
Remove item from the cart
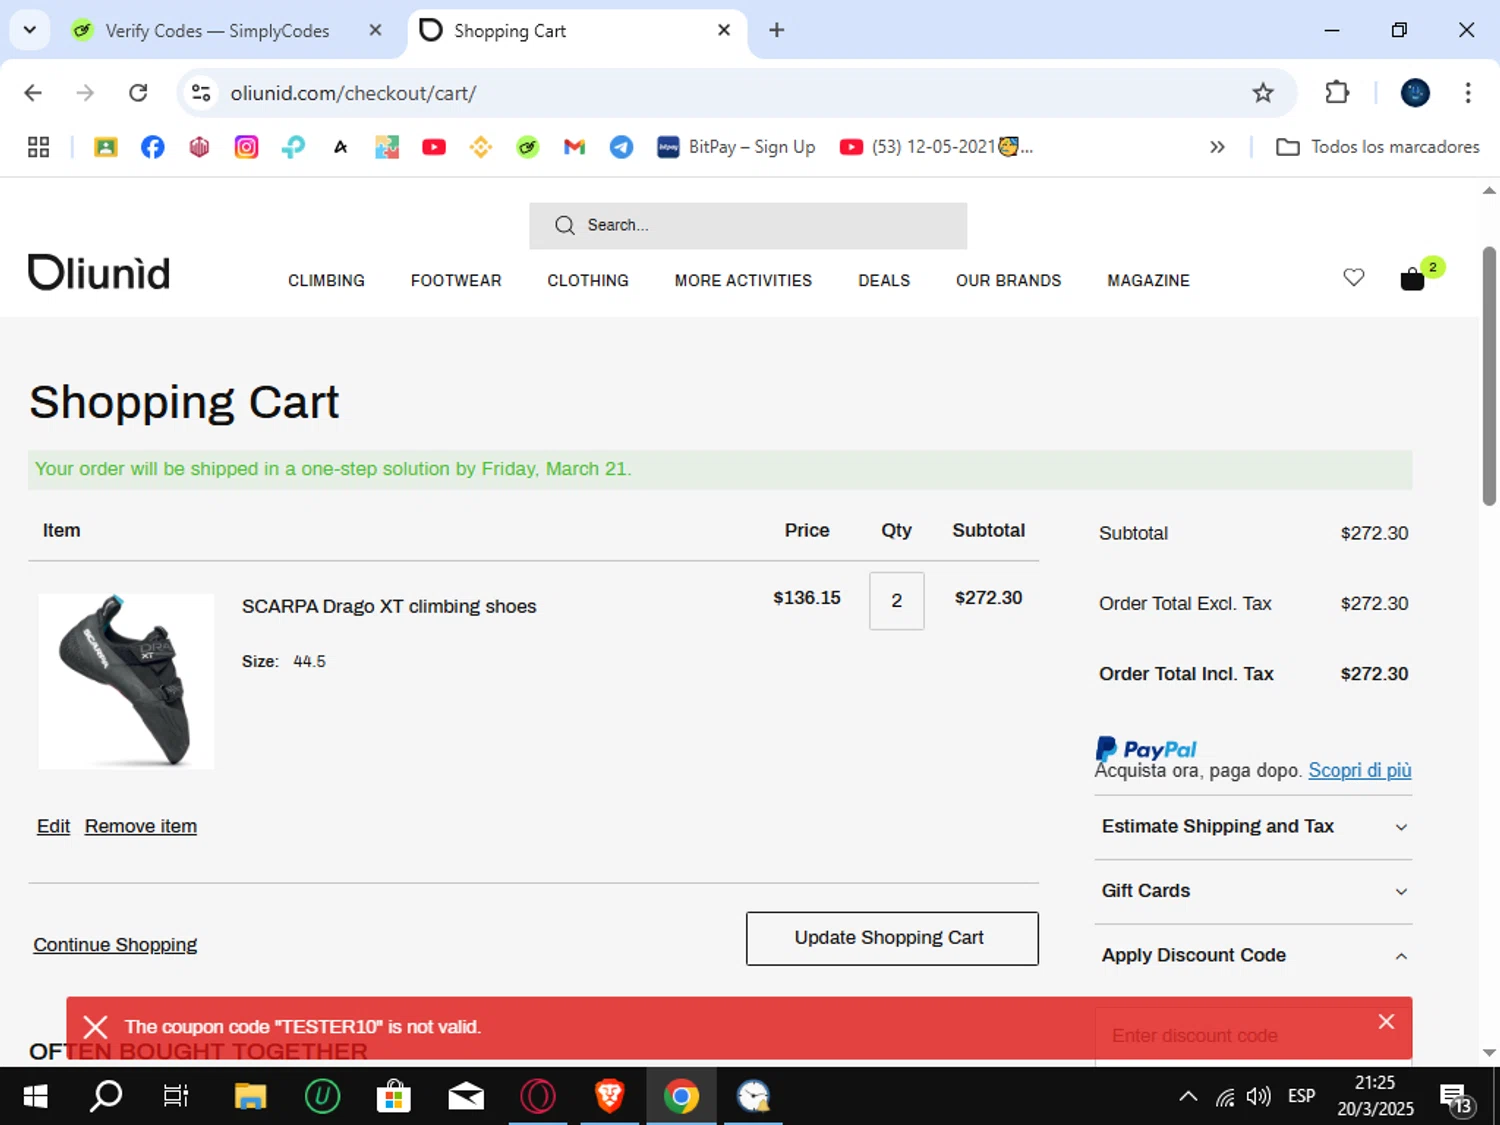pos(141,827)
